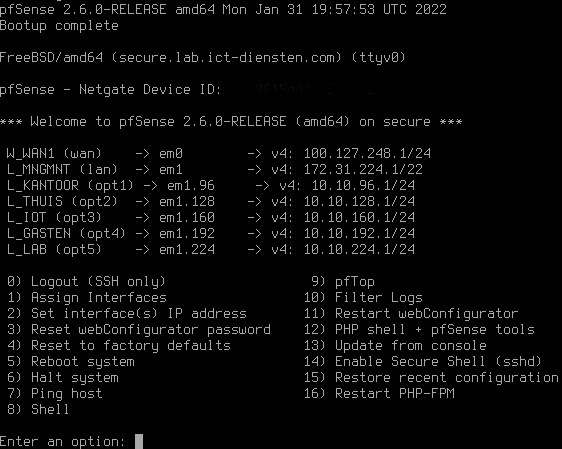This screenshot has width=562, height=449.
Task: Pick the Restart webConfigurator entry
Action: point(411,314)
